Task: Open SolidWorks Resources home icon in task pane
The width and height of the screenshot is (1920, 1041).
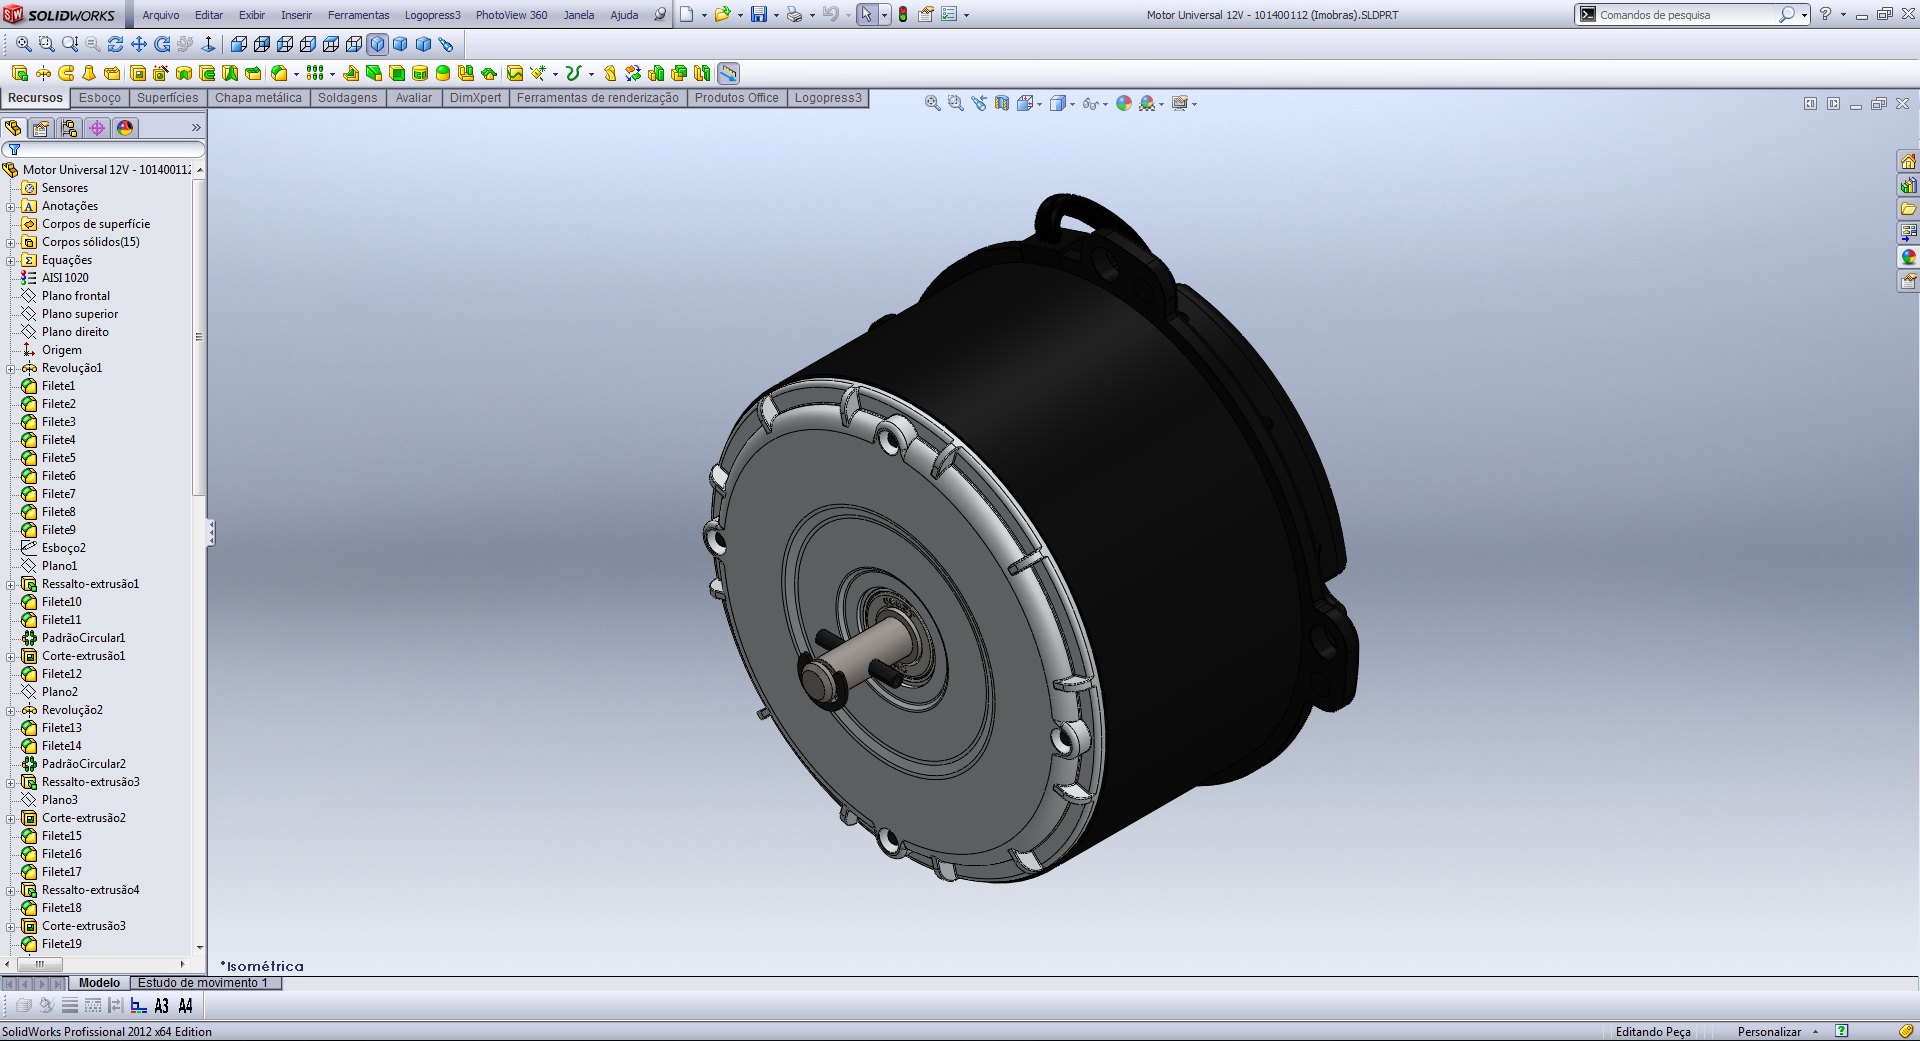Action: (1908, 162)
